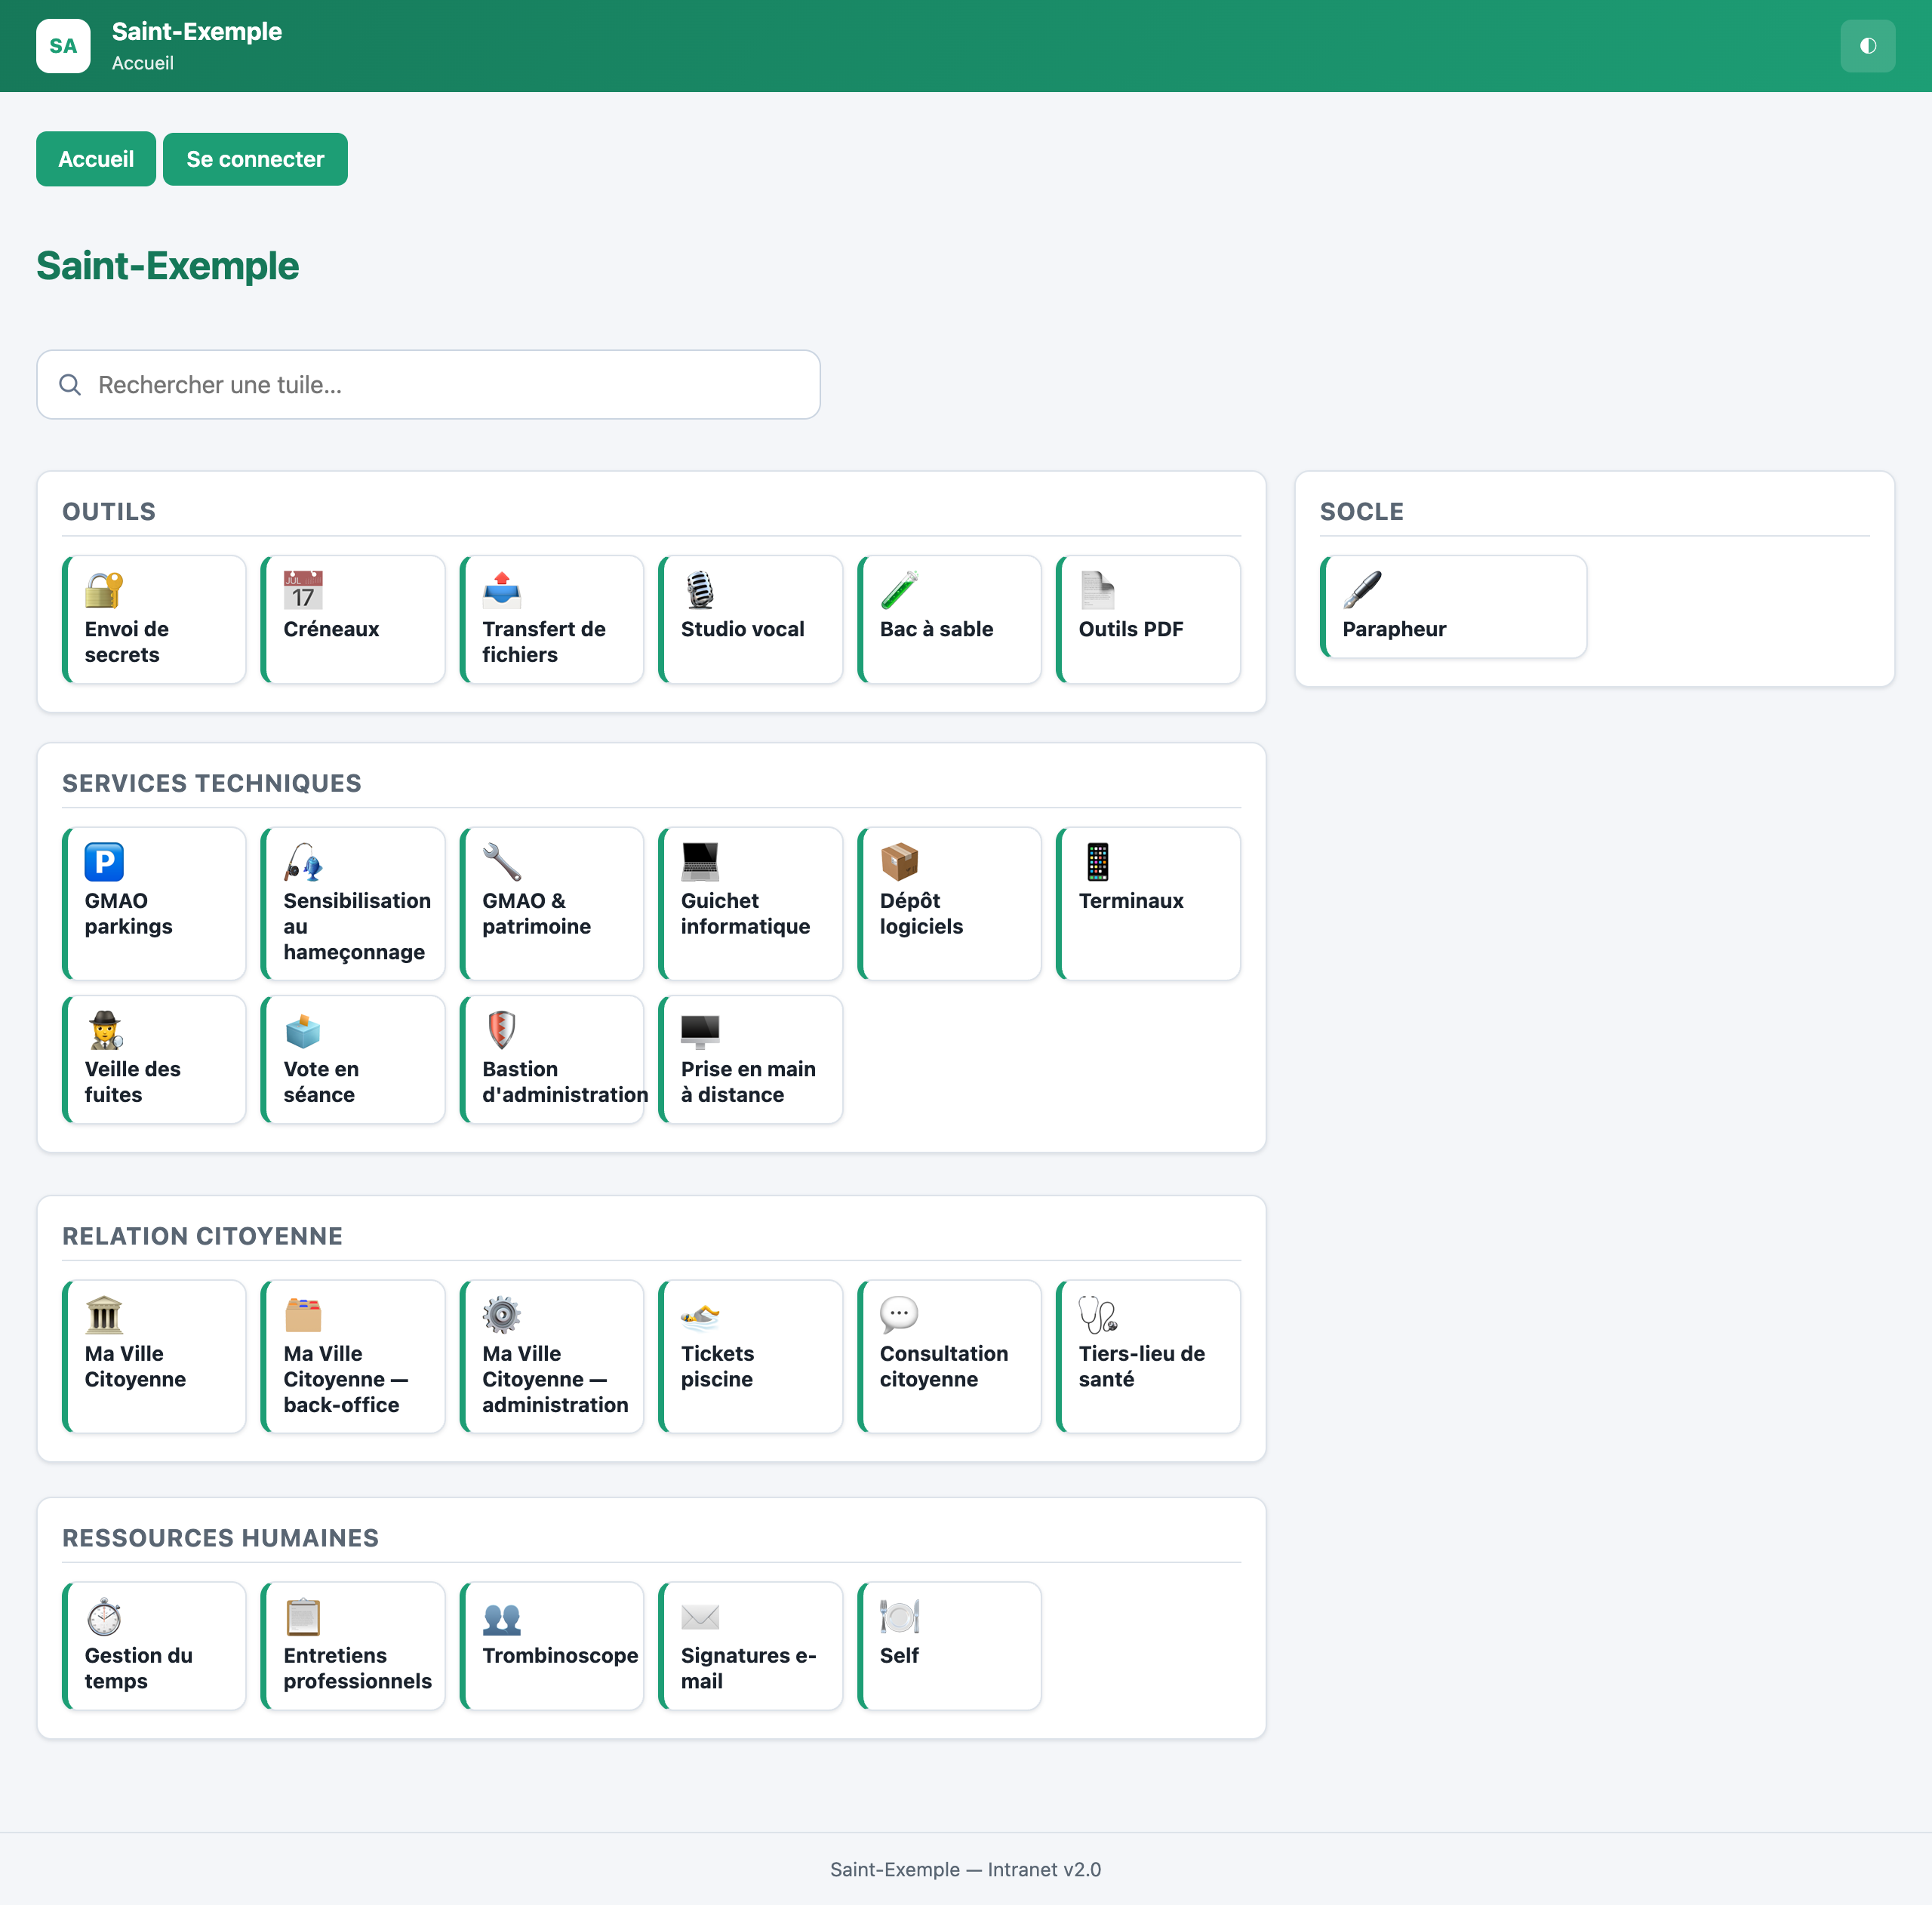Open the Signatures e-mail tile
The image size is (1932, 1905).
(750, 1646)
